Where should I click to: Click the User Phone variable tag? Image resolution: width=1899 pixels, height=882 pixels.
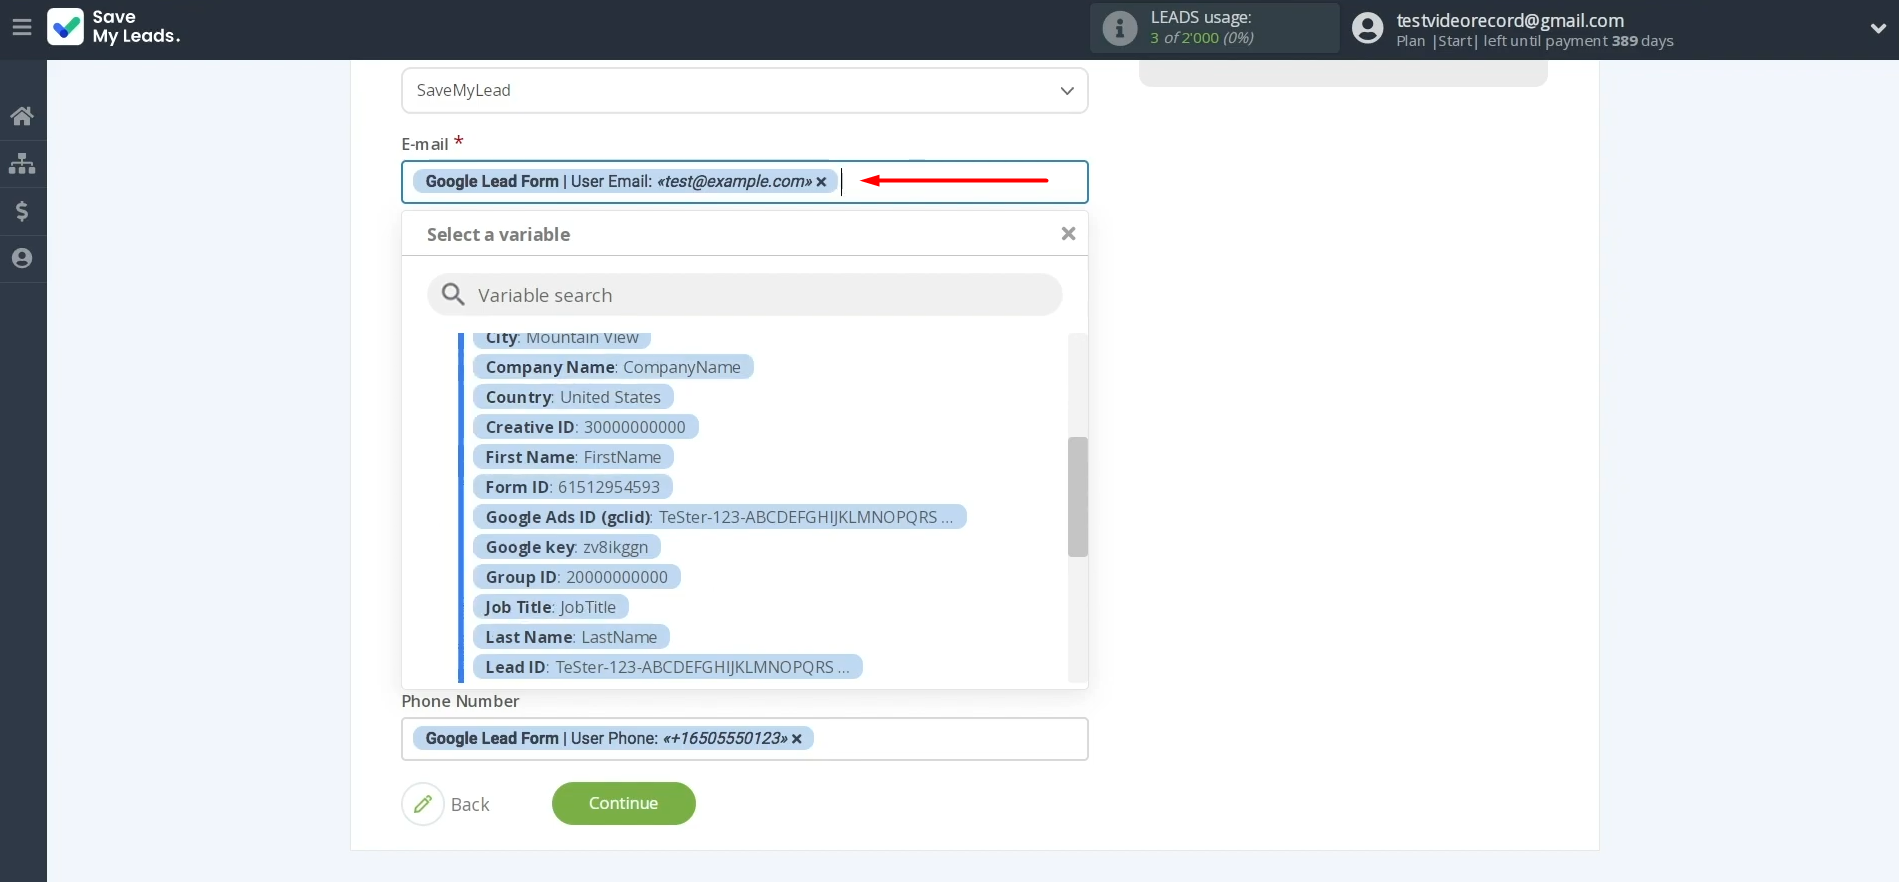[x=613, y=738]
